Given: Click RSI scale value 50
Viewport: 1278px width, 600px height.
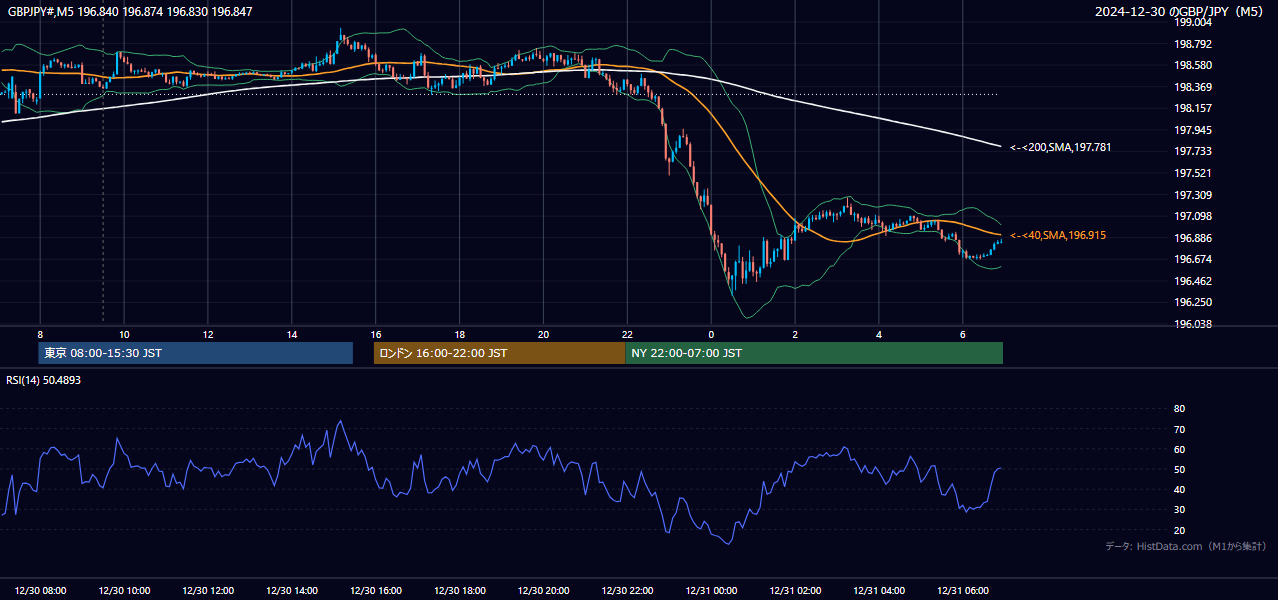Looking at the screenshot, I should point(1179,469).
